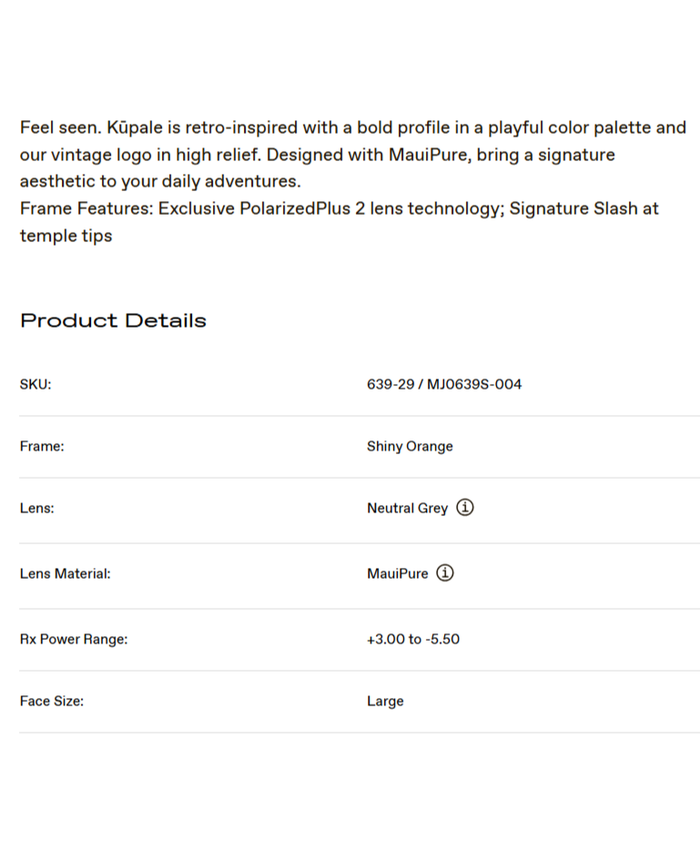Select the MauiPure lens material value text
Viewport: 700px width, 850px height.
(x=397, y=574)
